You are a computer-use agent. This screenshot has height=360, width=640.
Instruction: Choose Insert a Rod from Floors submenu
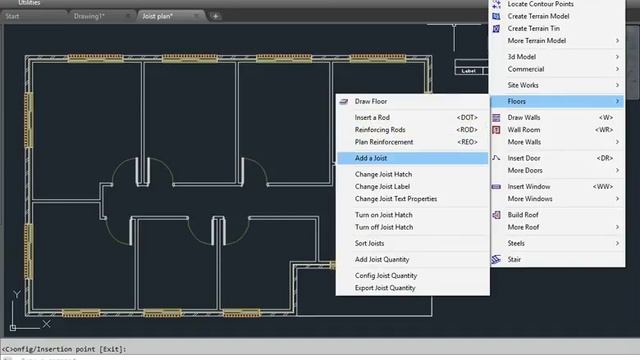(412, 118)
